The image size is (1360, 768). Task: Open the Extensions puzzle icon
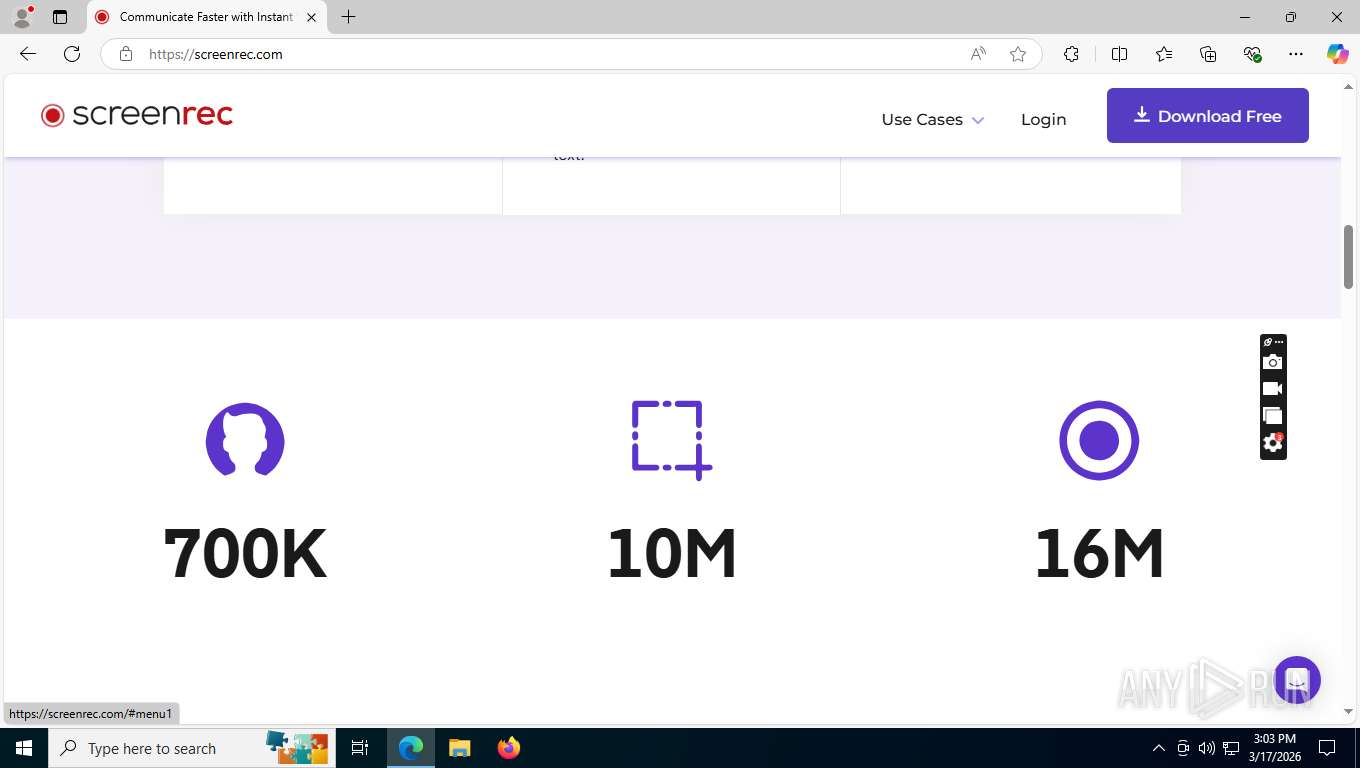tap(1071, 54)
